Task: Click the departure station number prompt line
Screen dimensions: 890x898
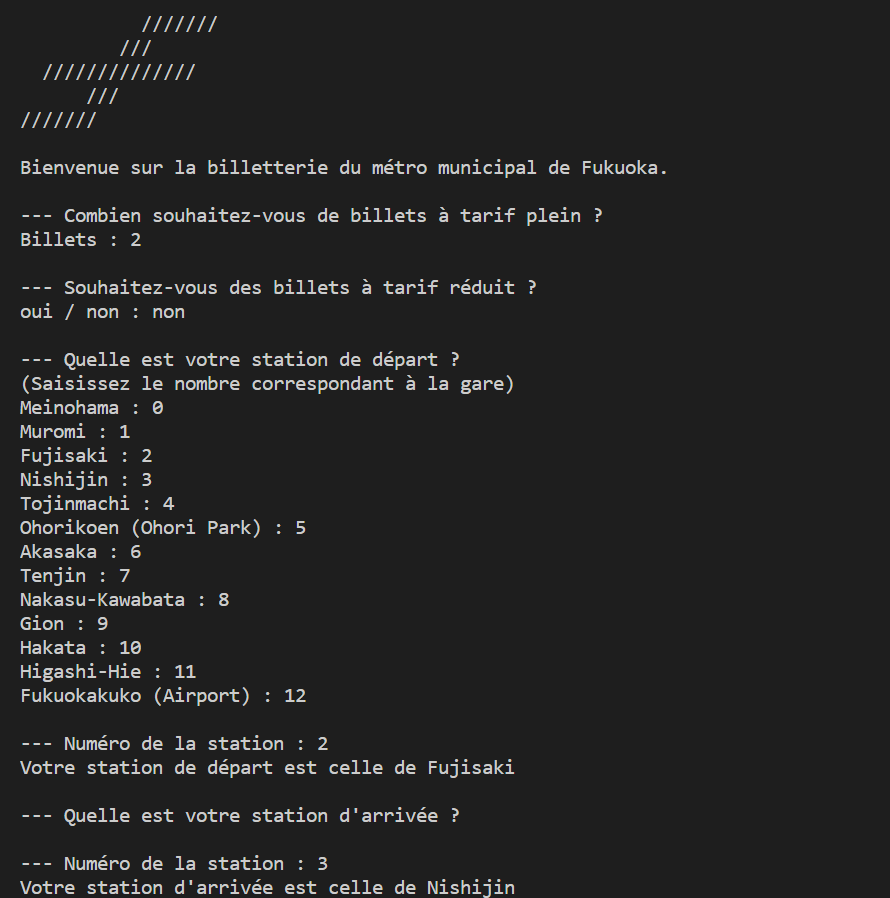Action: point(174,744)
